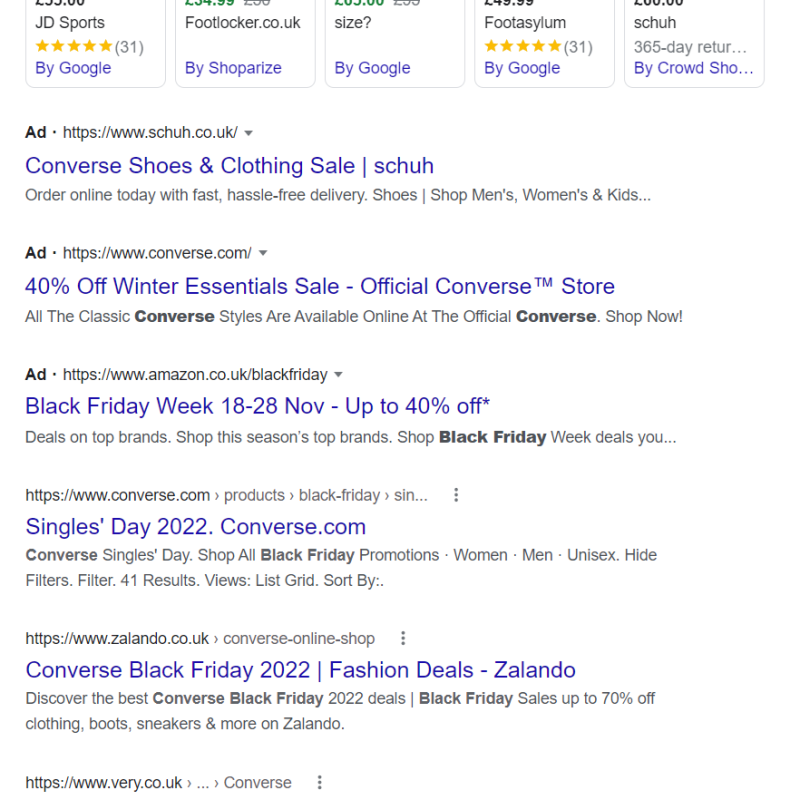This screenshot has width=800, height=800.
Task: Open Converse Black Friday 2022 Zalando result
Action: pyautogui.click(x=301, y=670)
